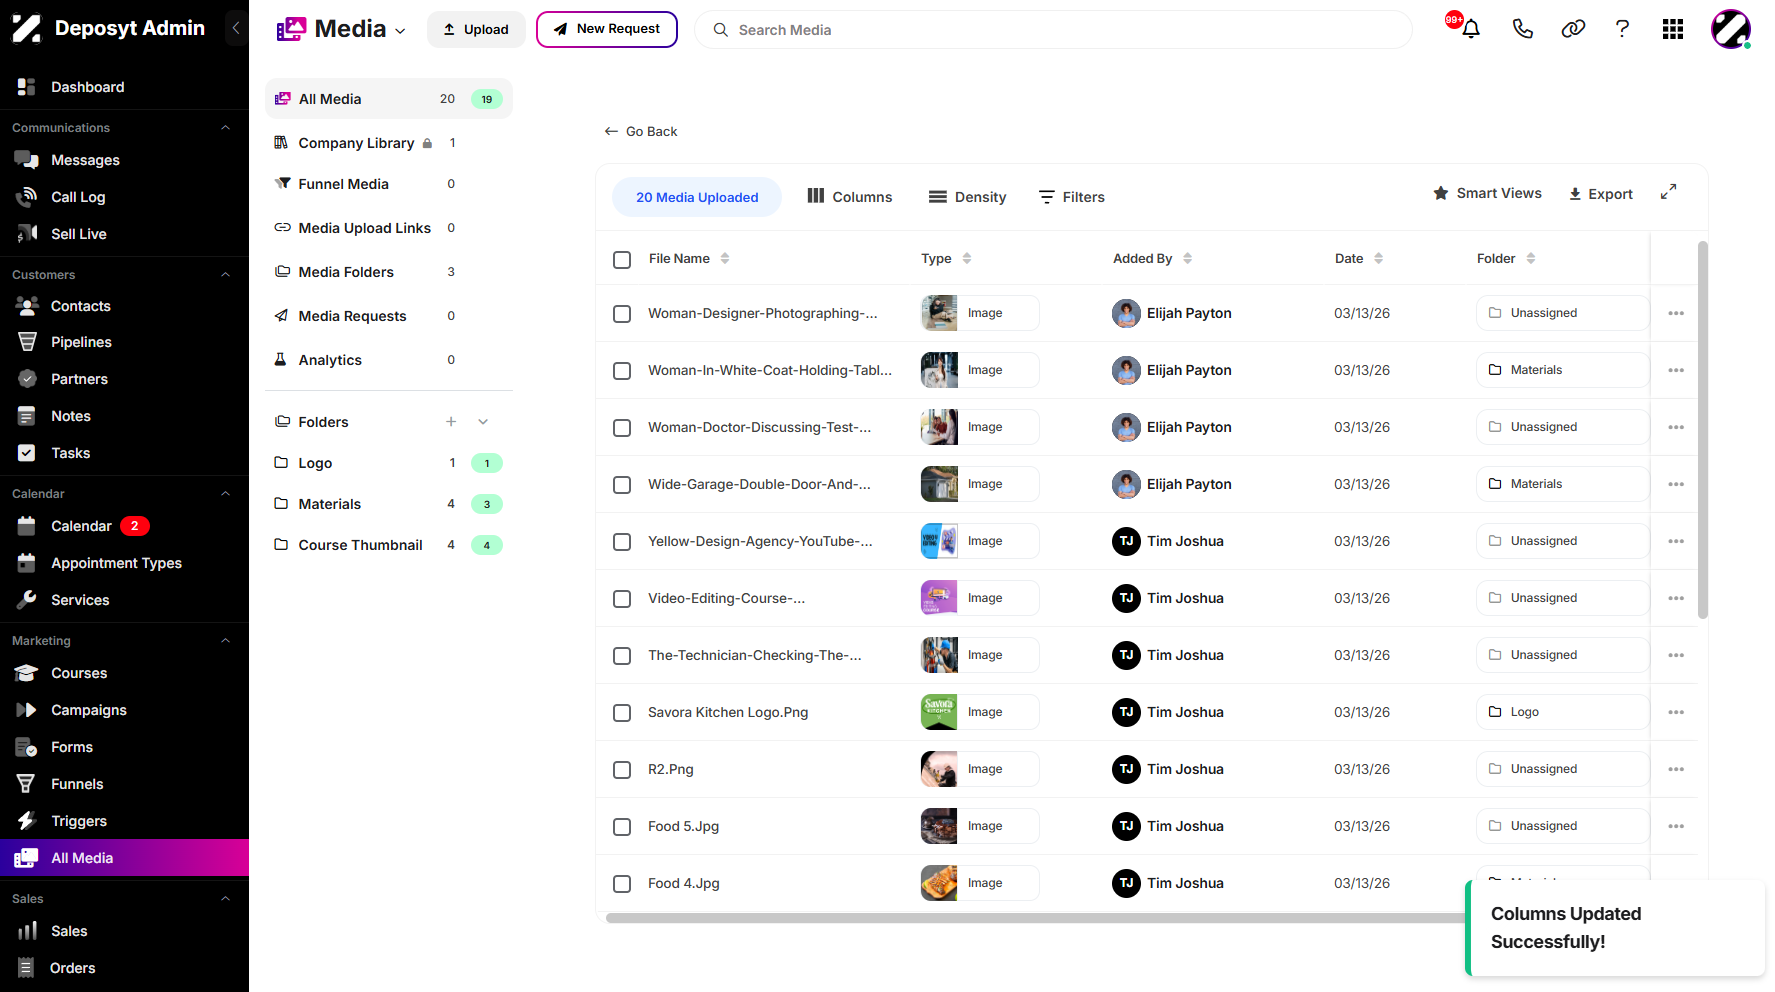Collapse the sidebar with the chevron

pyautogui.click(x=236, y=28)
